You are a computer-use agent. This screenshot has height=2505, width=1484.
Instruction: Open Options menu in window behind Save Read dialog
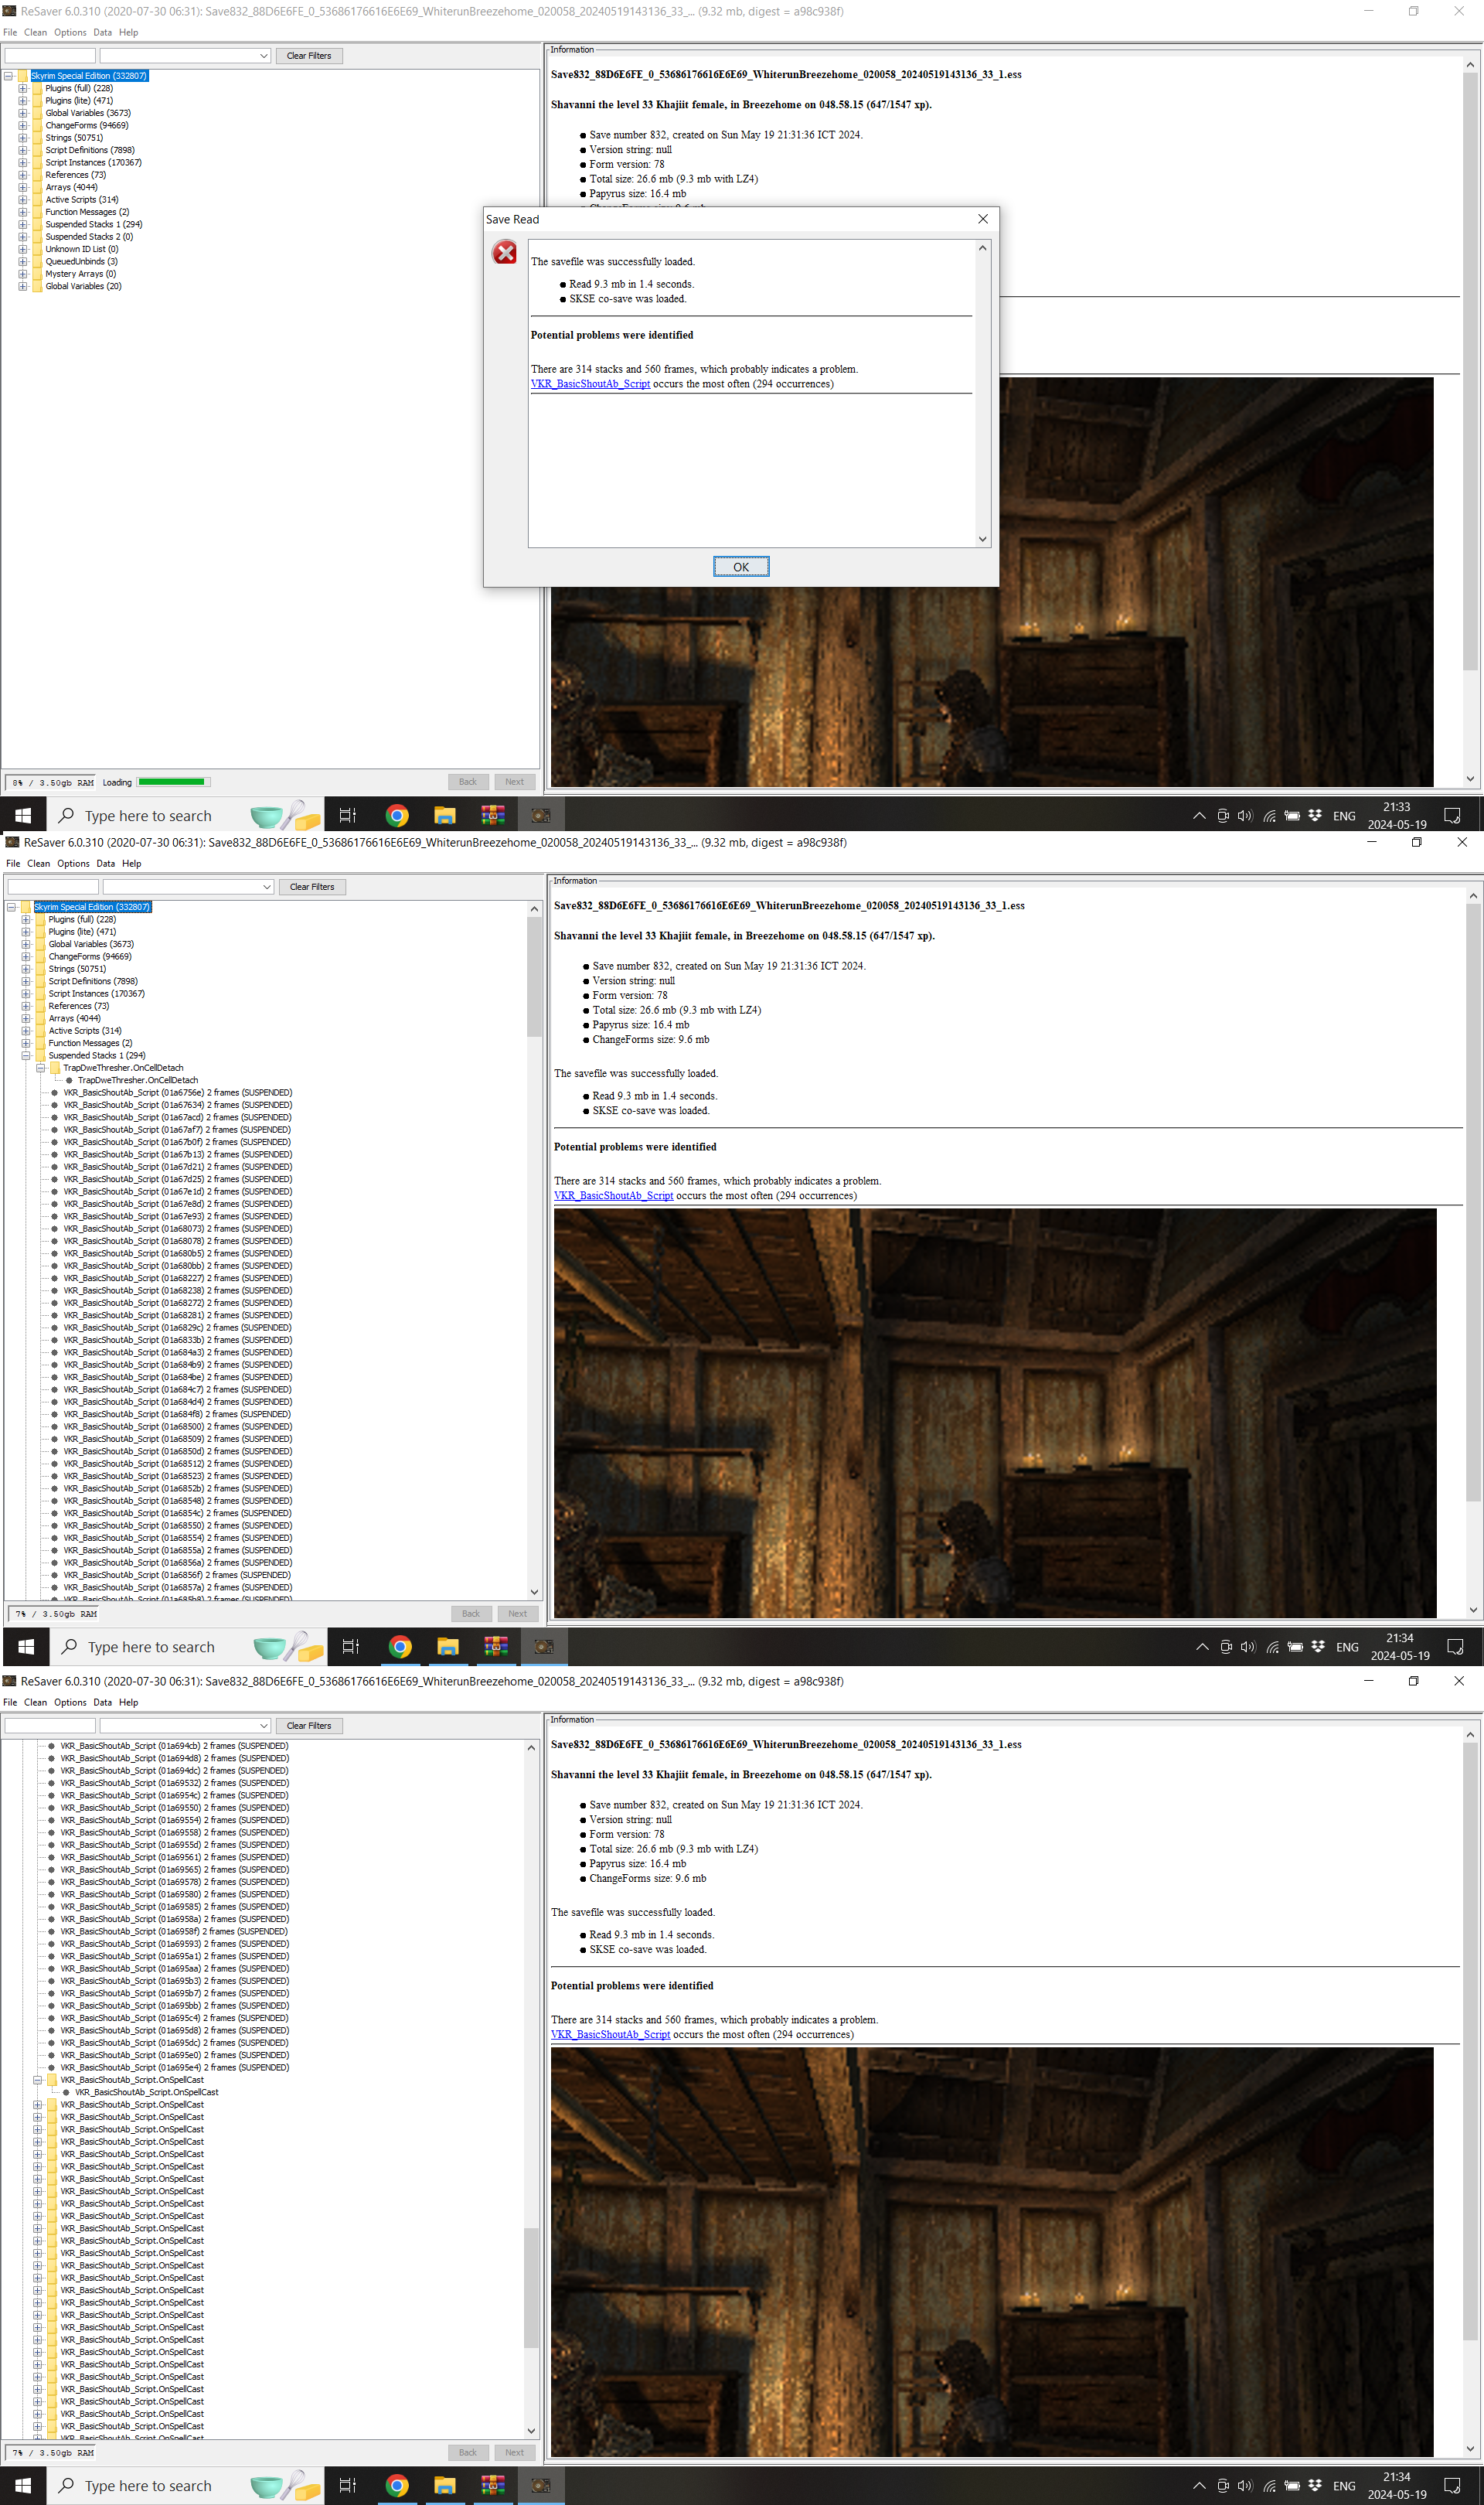pyautogui.click(x=70, y=32)
